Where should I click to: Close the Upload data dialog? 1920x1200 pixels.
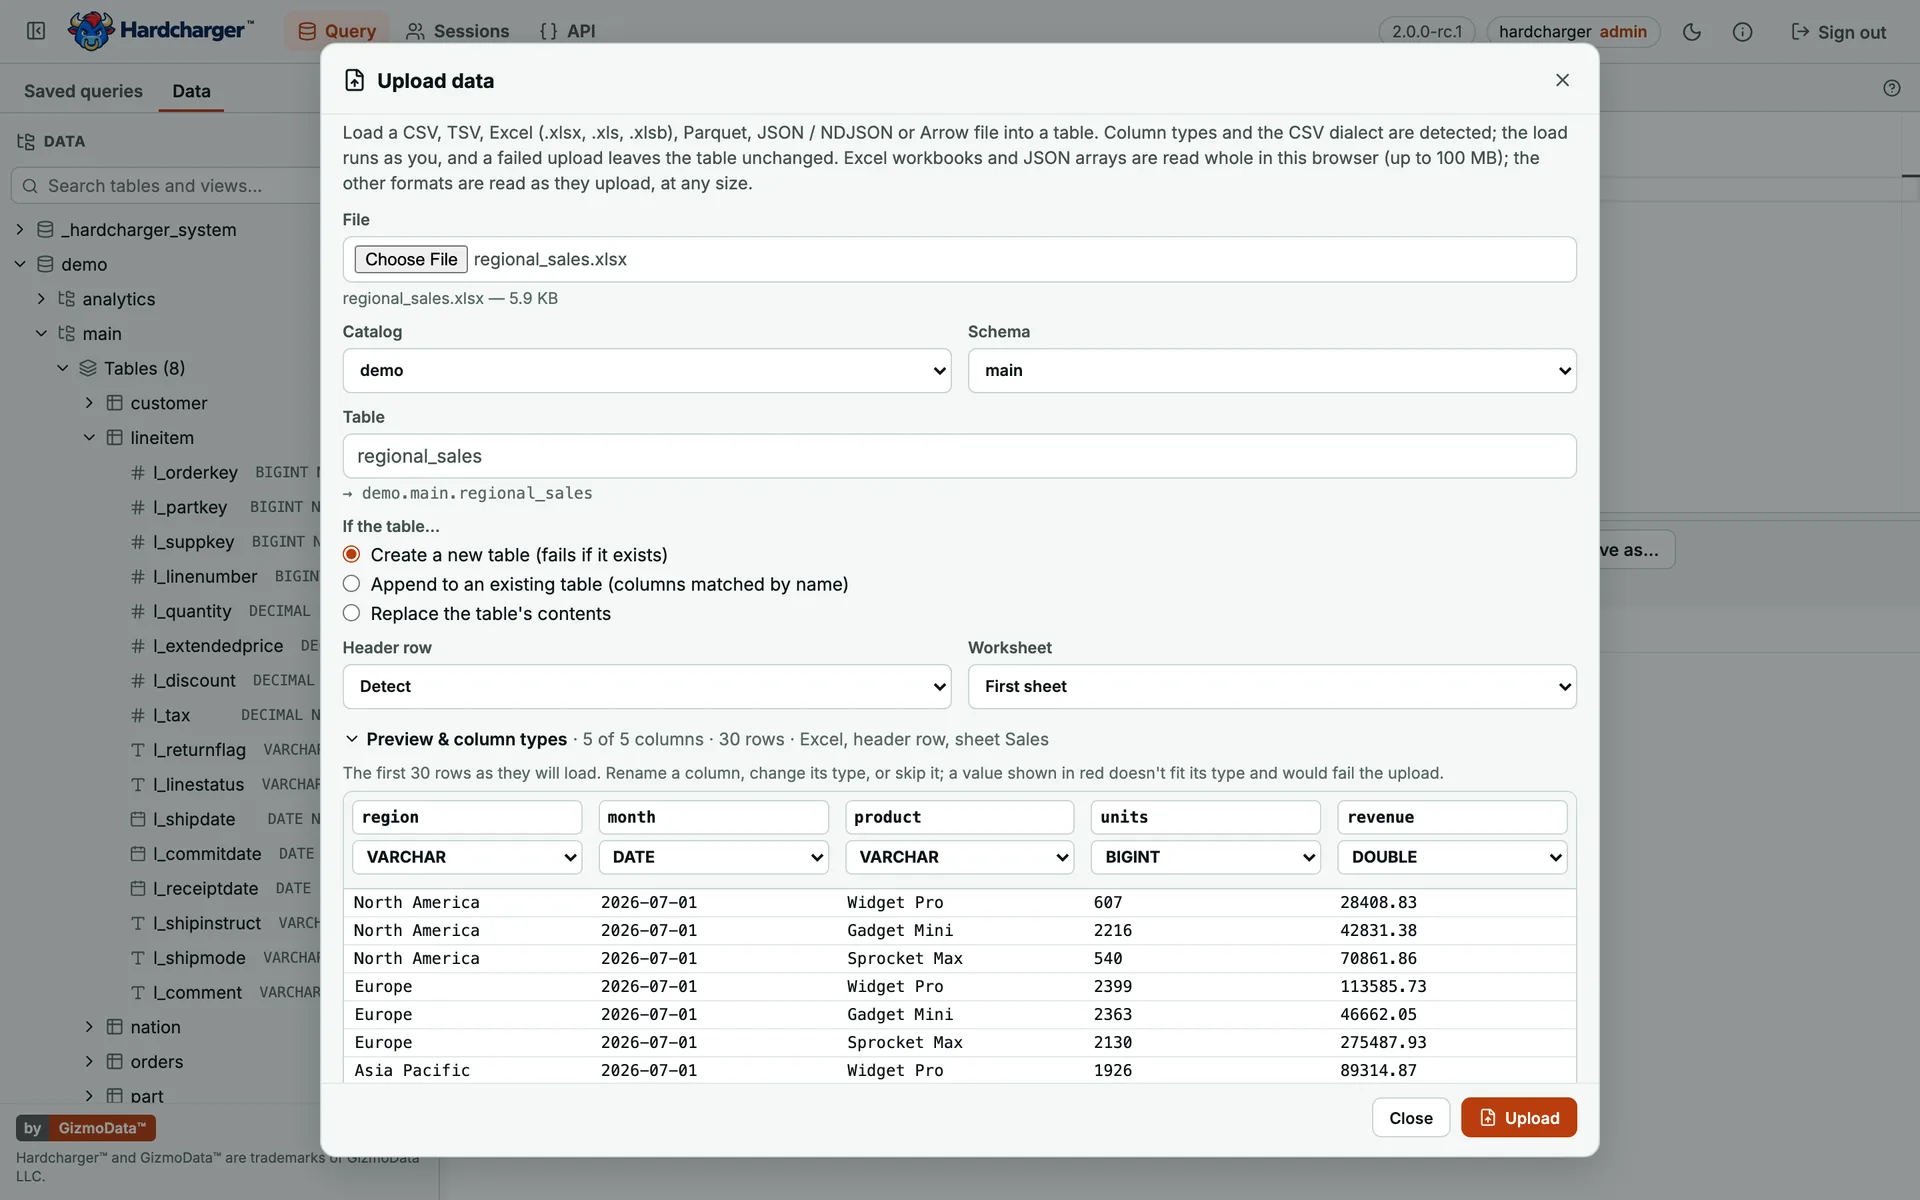coord(1562,80)
